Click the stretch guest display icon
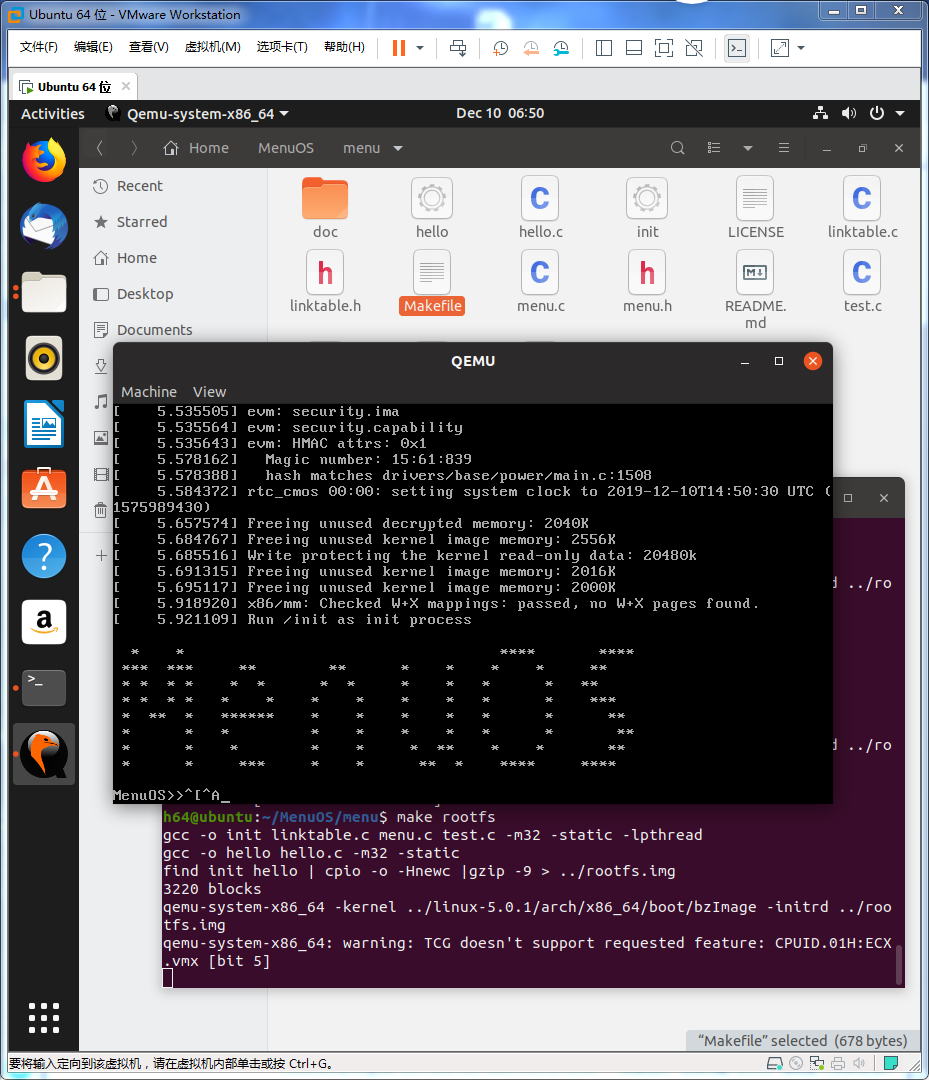Screen dimensions: 929x1080 [780, 48]
